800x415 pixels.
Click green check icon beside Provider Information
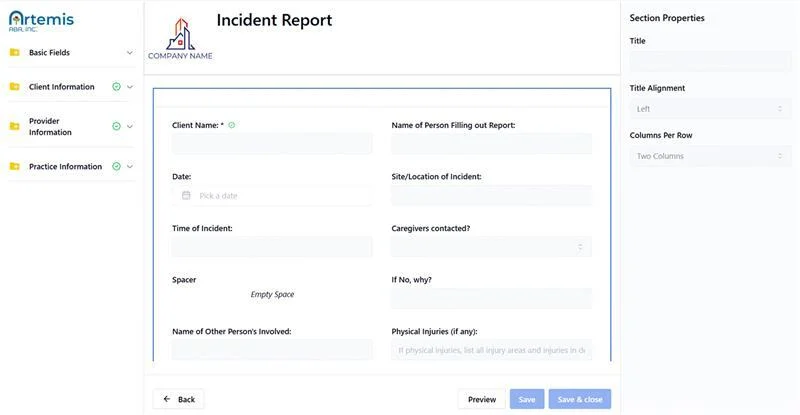[116, 126]
